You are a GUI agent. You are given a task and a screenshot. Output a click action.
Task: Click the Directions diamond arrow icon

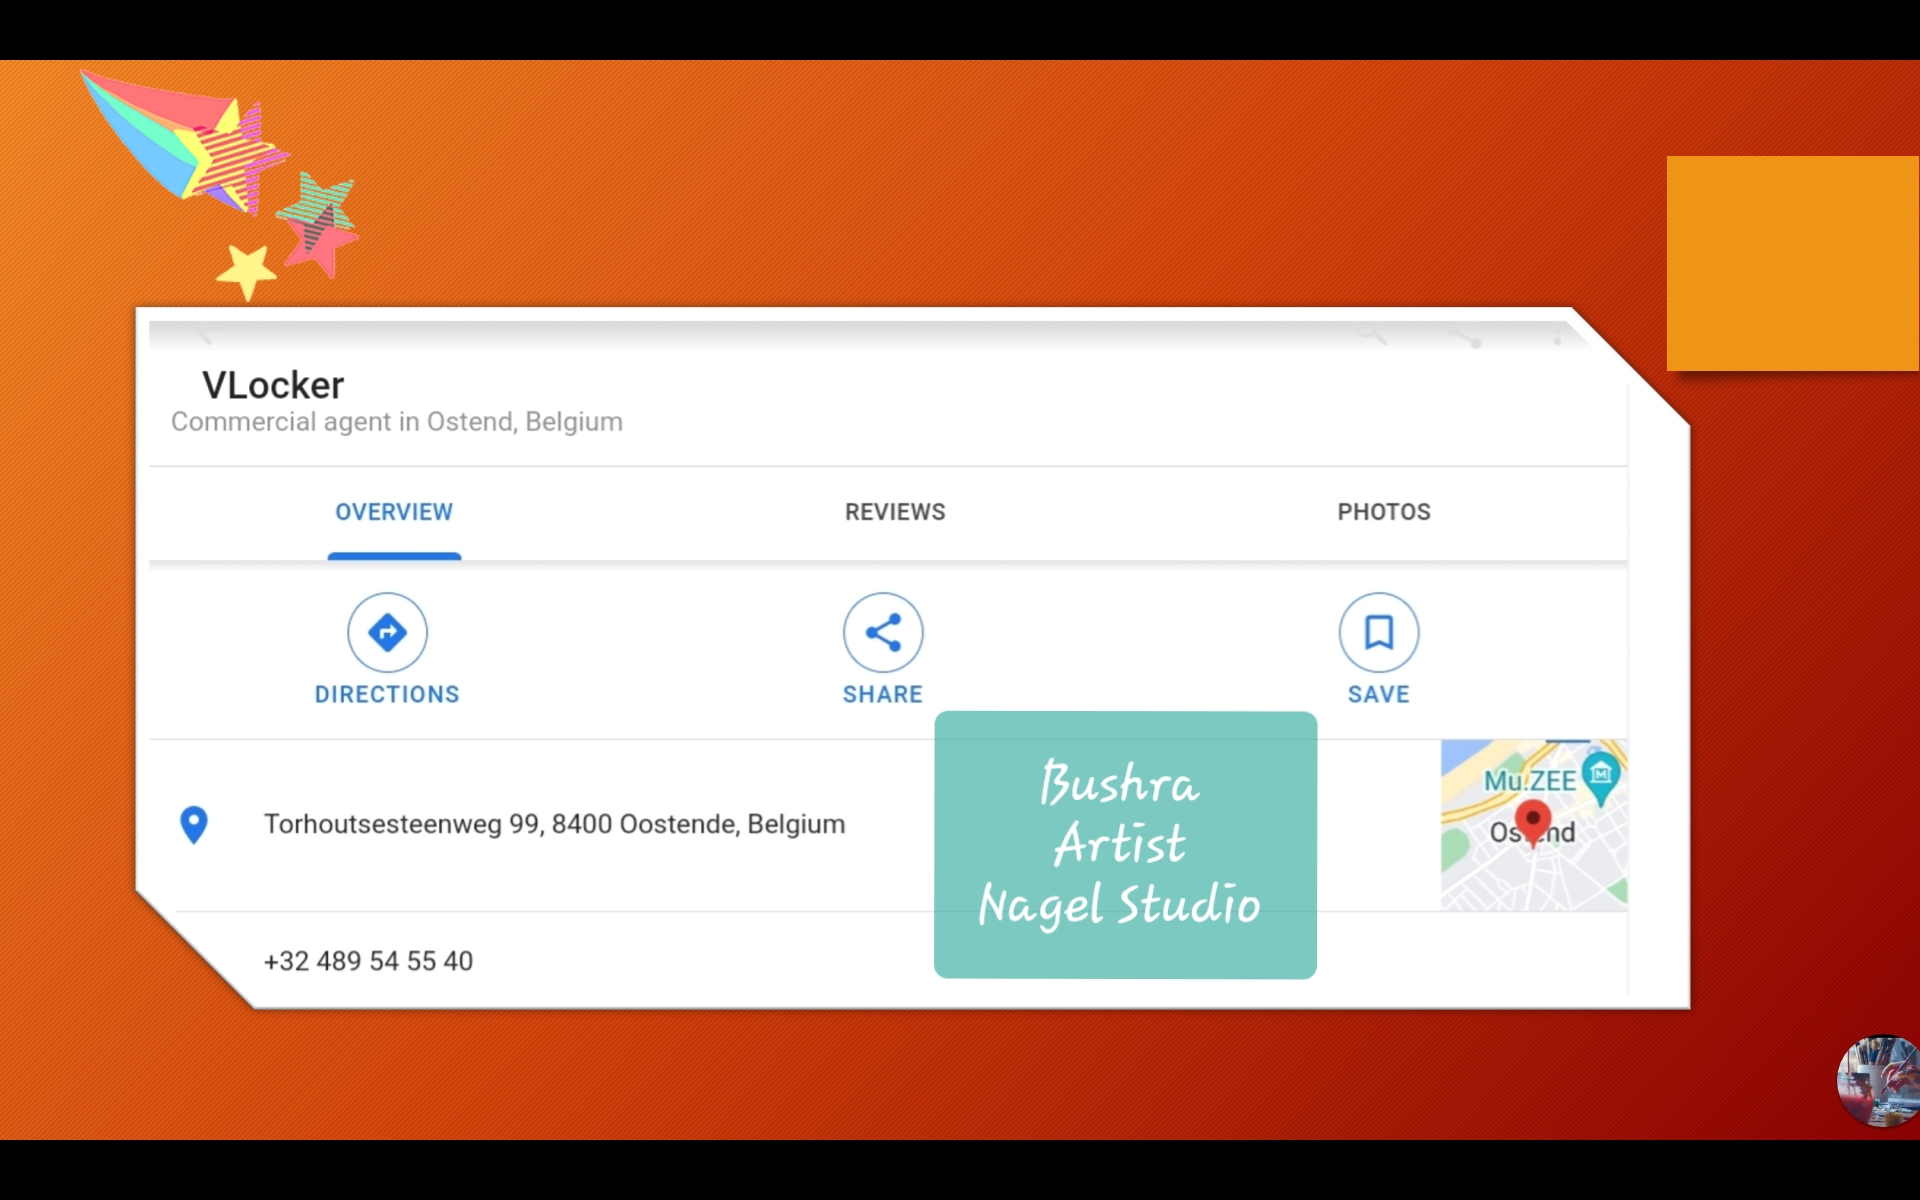click(387, 632)
